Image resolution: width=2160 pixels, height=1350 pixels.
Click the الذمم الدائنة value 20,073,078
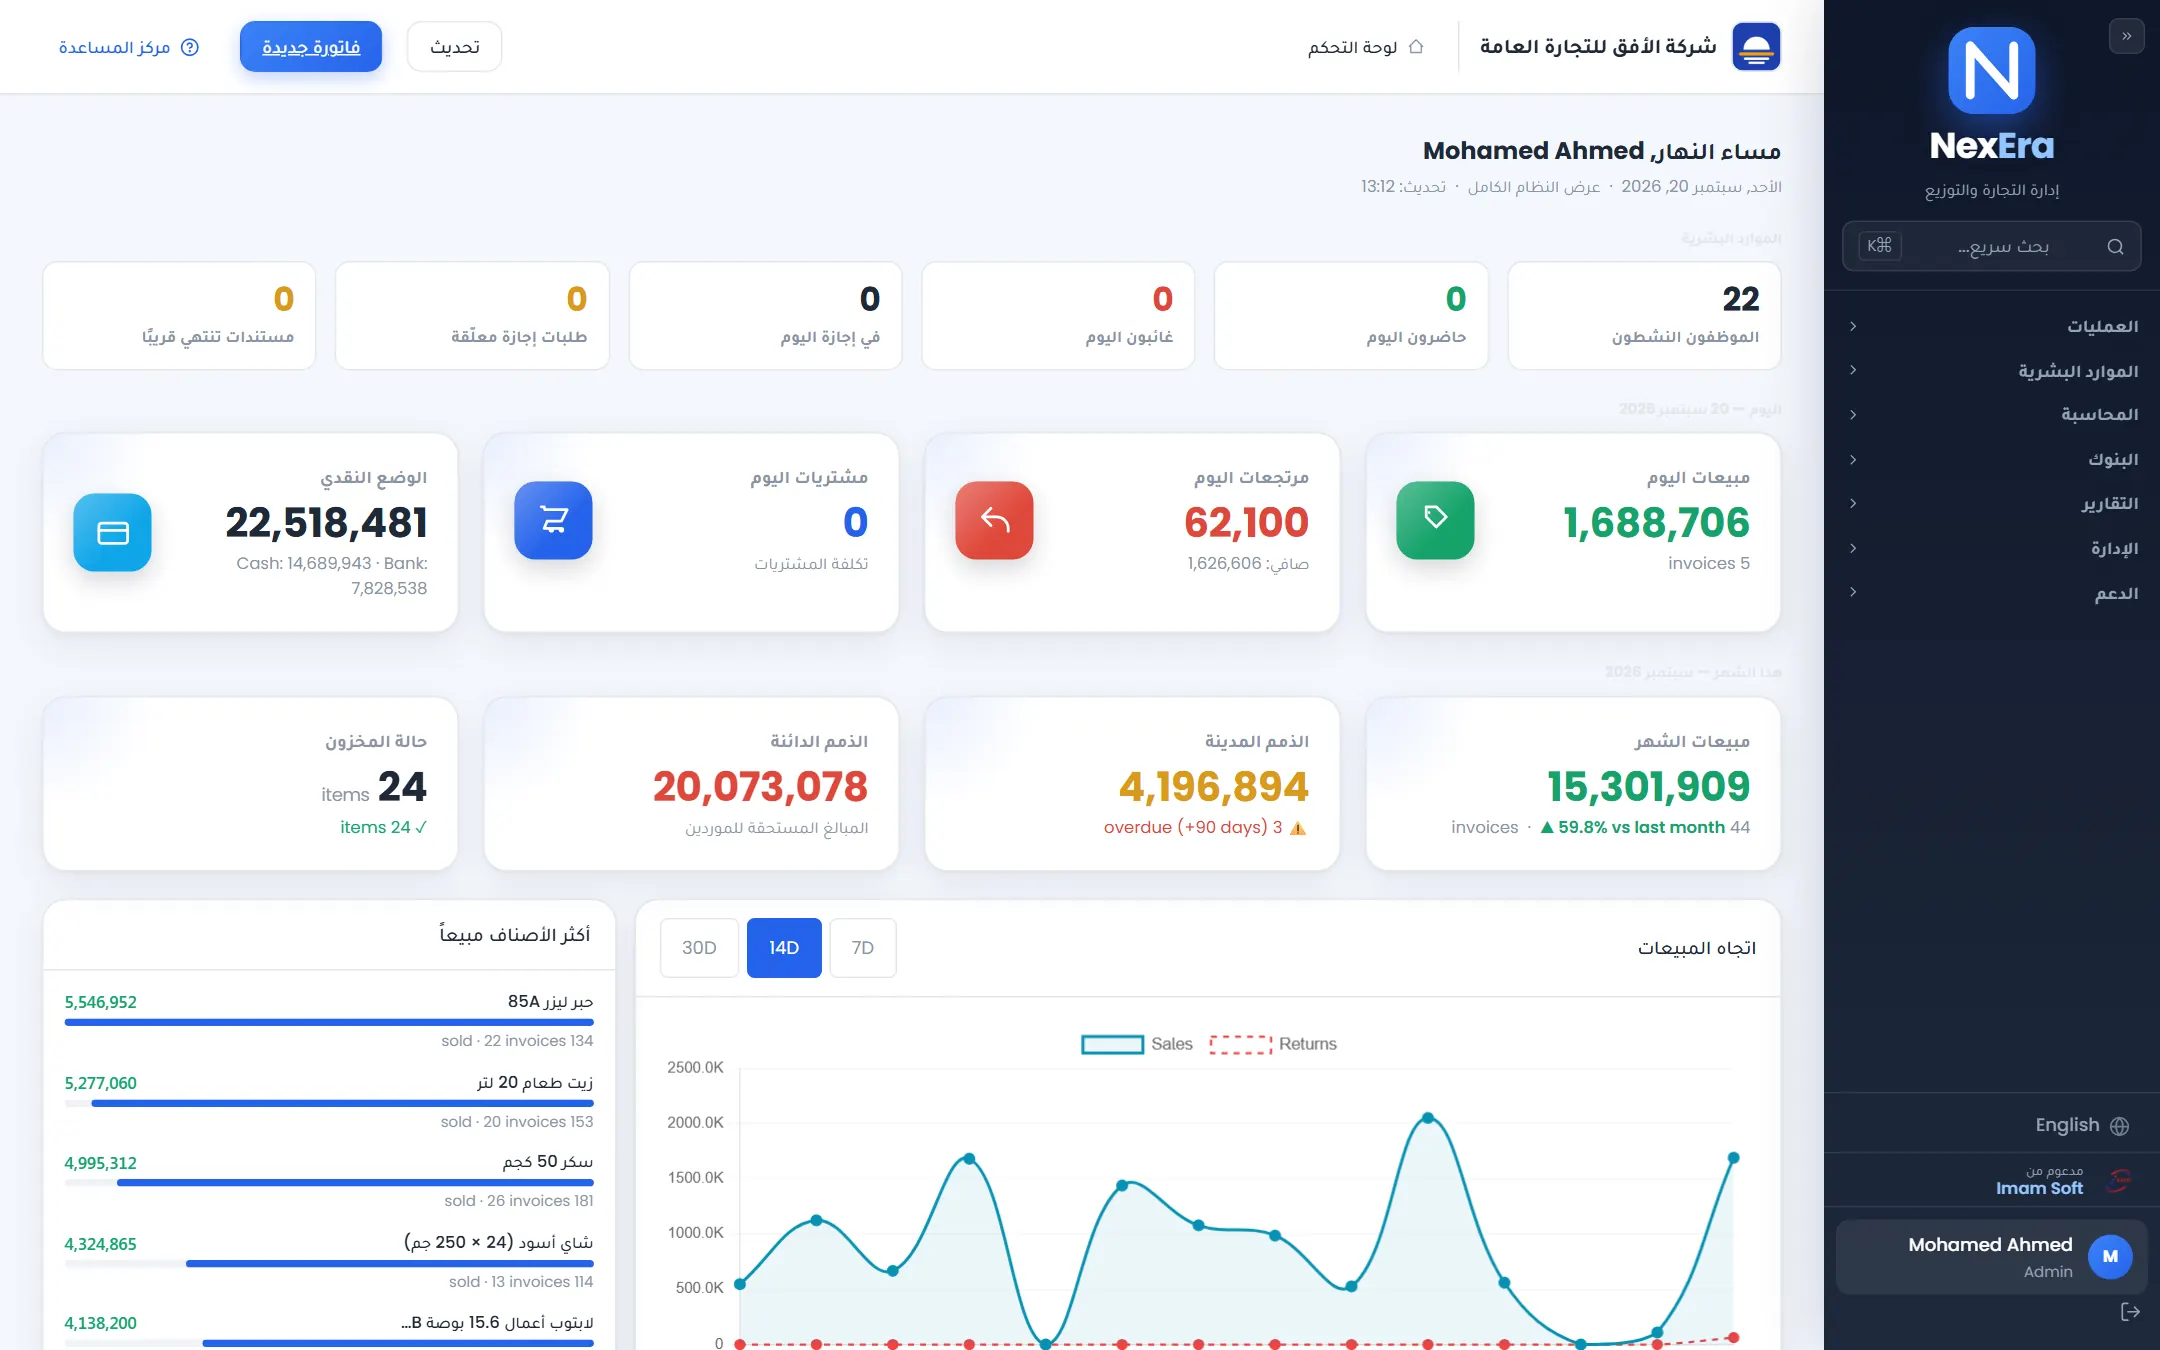point(760,787)
